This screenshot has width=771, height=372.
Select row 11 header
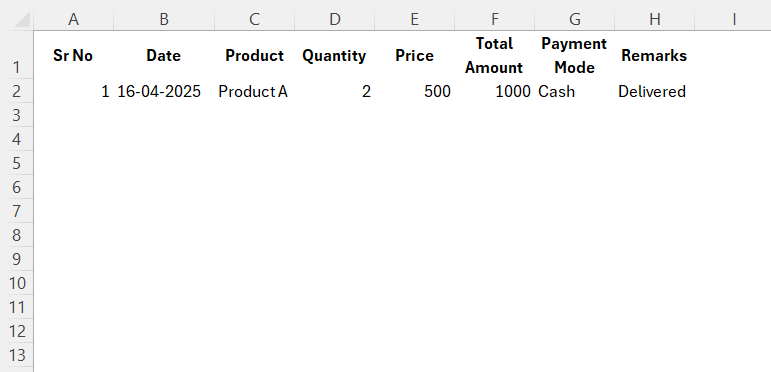17,308
